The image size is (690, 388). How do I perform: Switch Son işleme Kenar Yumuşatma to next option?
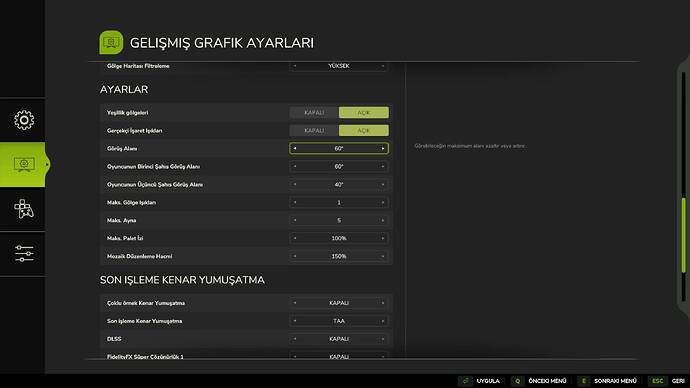[x=383, y=321]
